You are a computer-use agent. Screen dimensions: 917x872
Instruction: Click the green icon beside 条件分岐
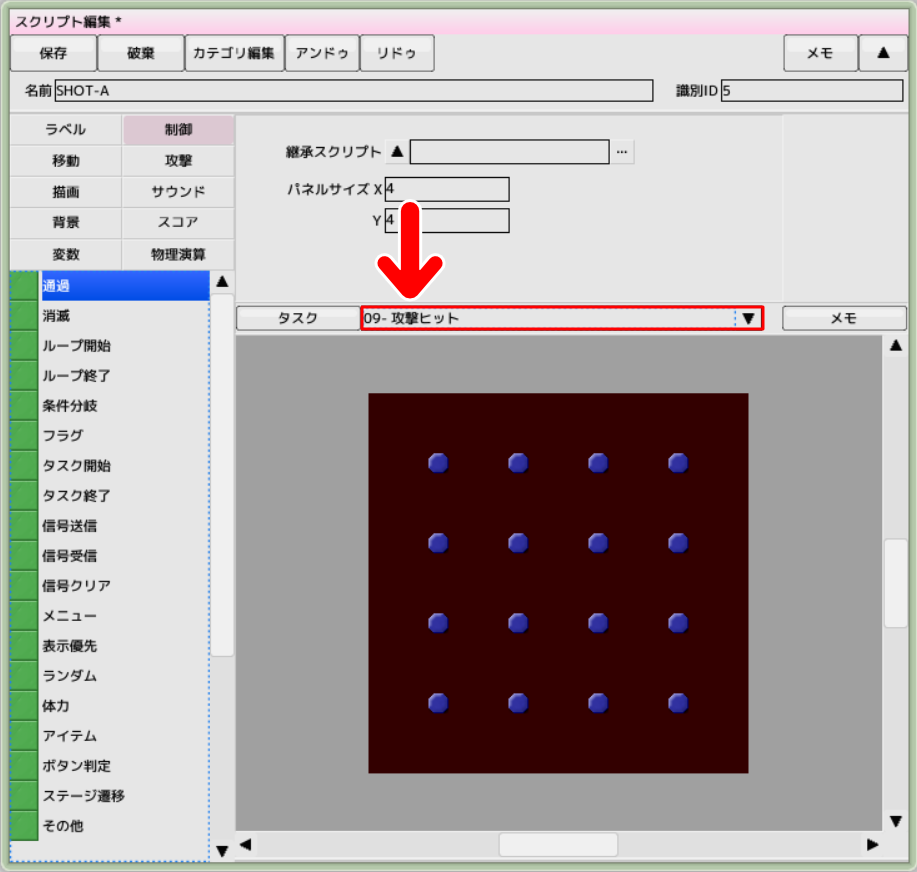[x=24, y=406]
